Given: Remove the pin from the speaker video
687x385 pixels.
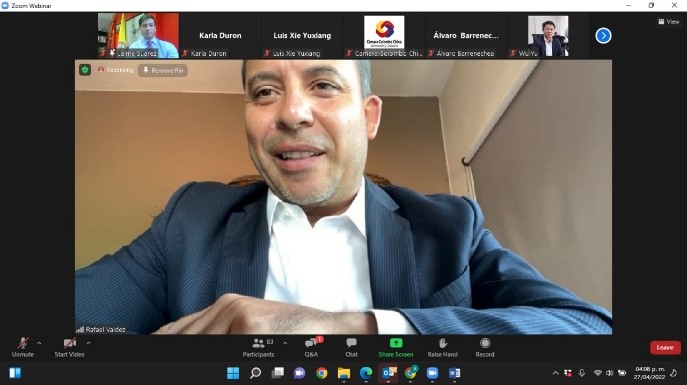Looking at the screenshot, I should pos(163,70).
